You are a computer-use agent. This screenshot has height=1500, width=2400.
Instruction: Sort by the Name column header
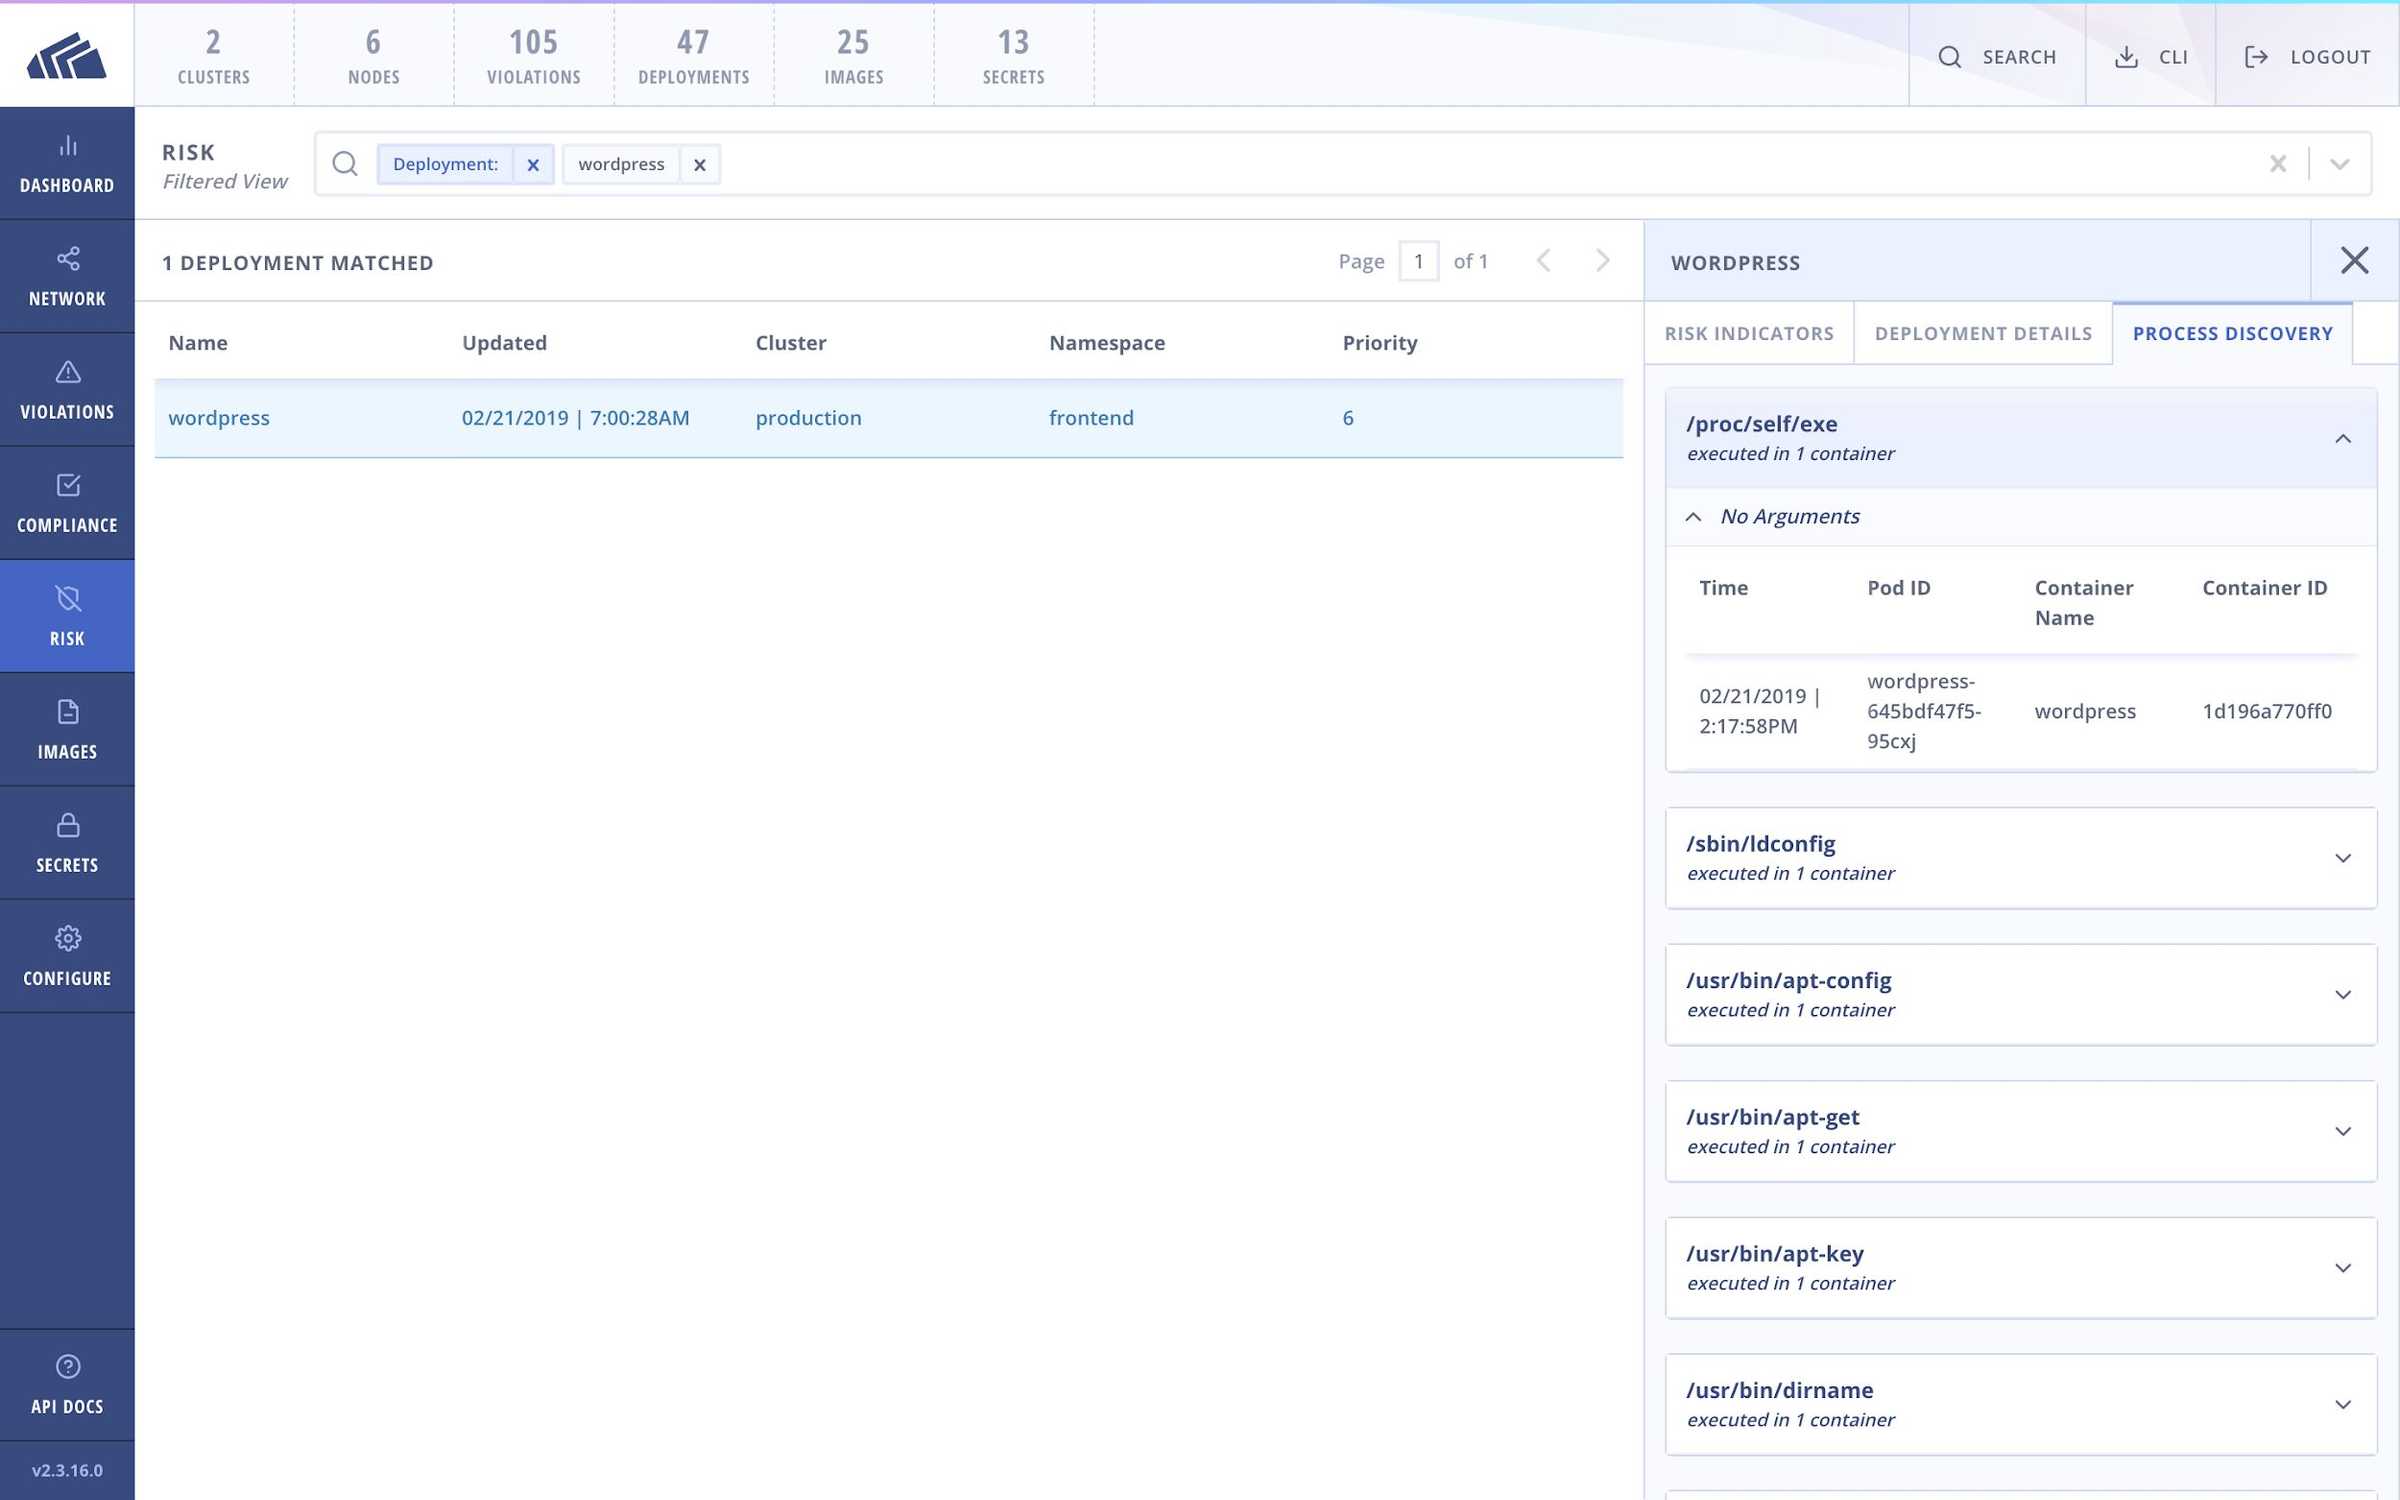point(198,343)
